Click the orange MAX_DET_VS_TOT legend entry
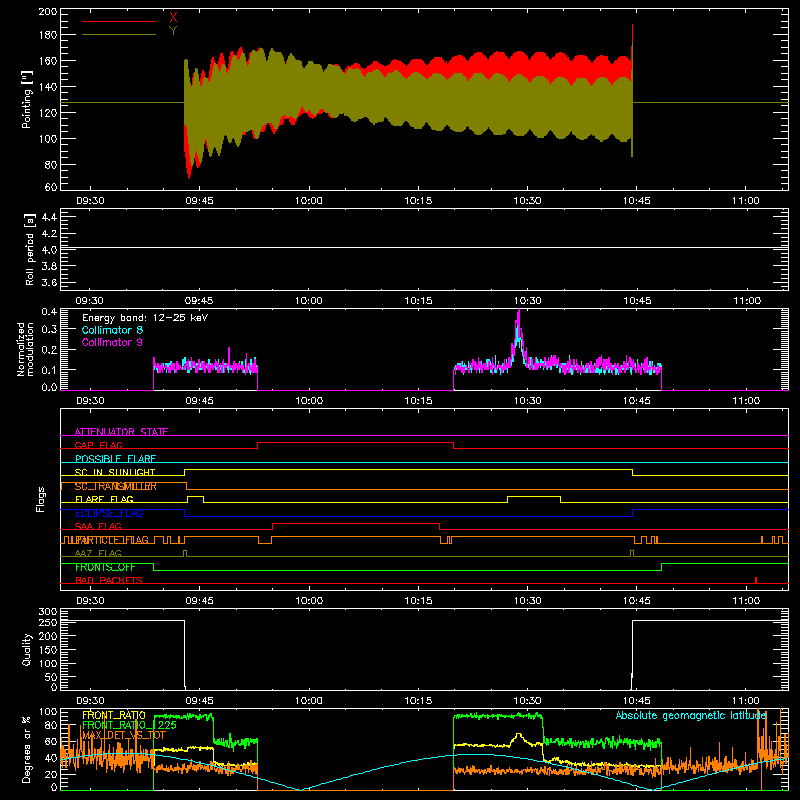Screen dimensions: 800x800 click(x=124, y=735)
